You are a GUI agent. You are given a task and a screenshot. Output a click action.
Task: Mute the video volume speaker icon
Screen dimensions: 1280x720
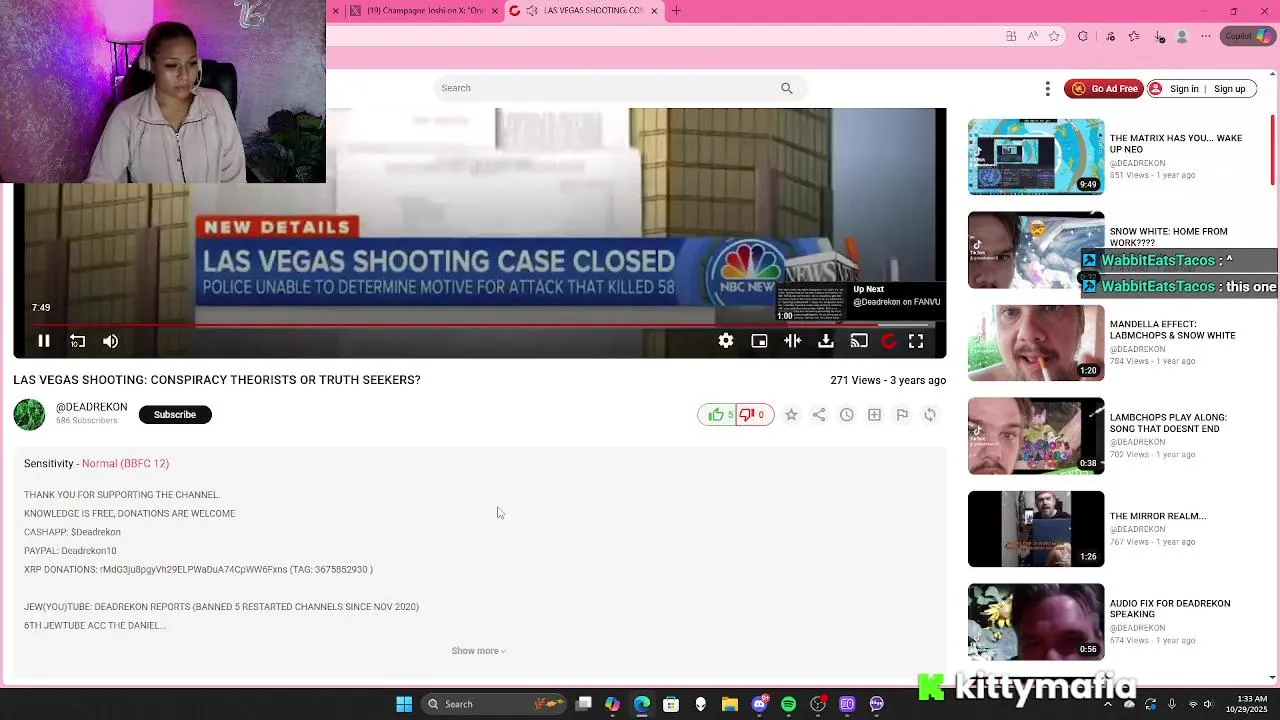tap(110, 341)
